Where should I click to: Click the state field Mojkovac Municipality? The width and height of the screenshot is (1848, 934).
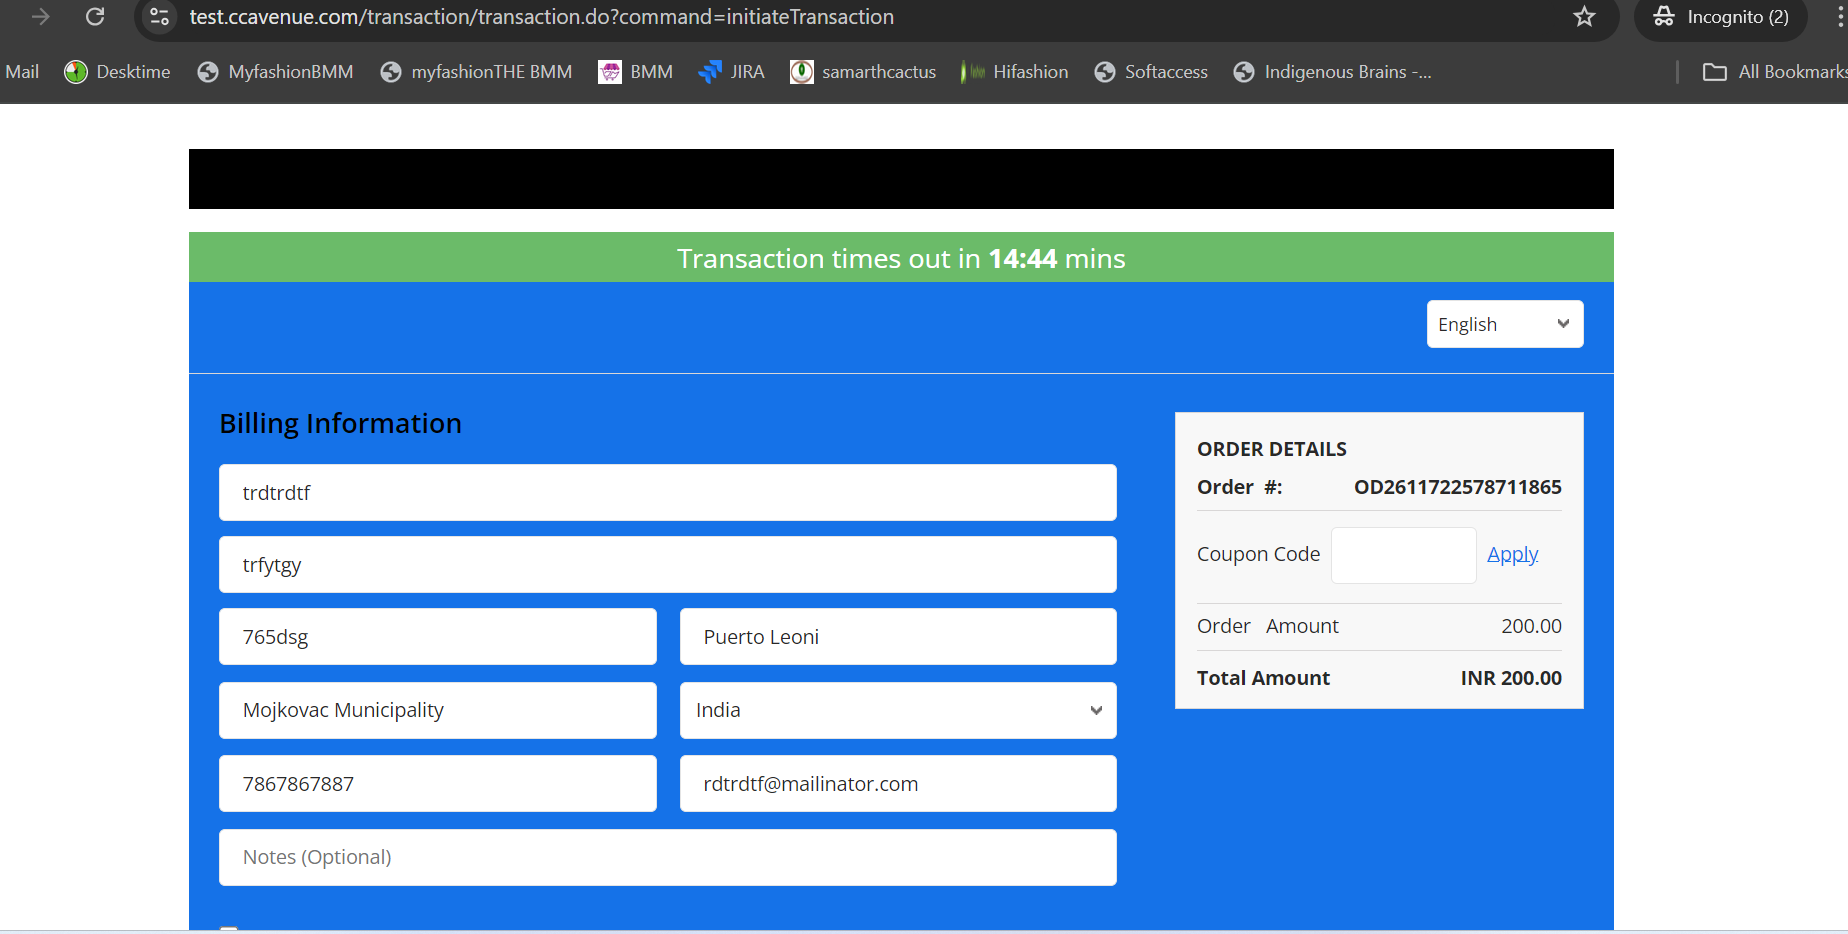point(438,710)
